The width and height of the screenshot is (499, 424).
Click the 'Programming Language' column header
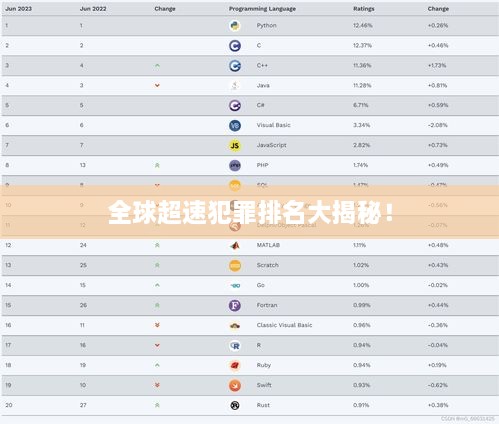262,9
